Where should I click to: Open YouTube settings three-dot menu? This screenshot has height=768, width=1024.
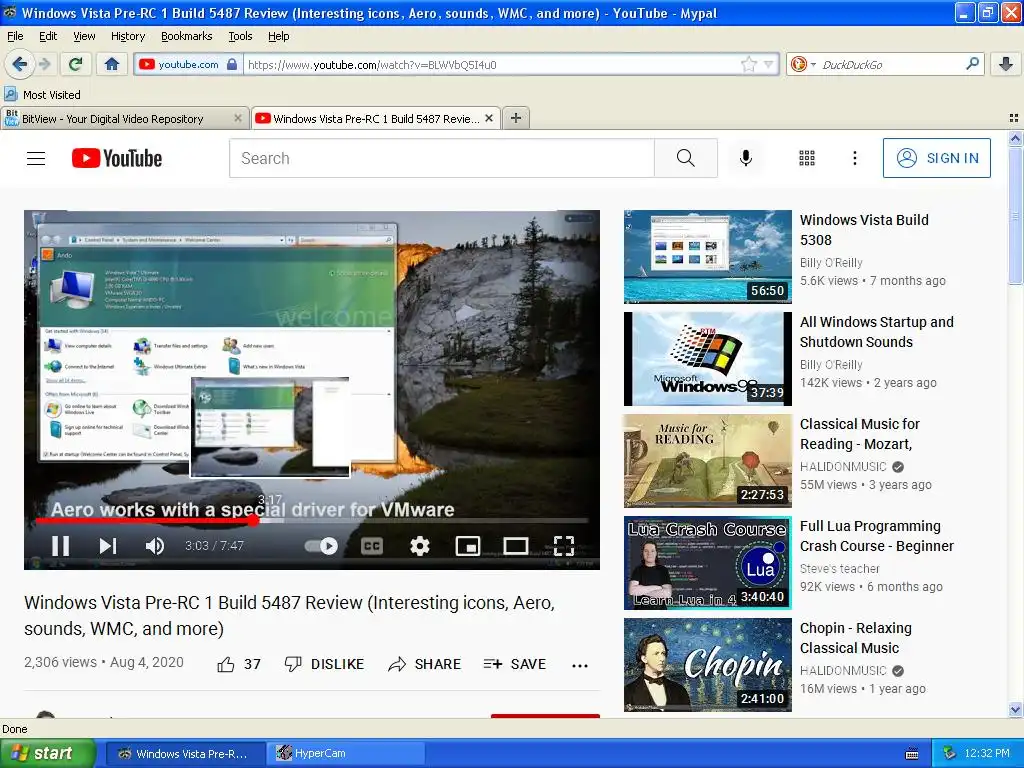point(854,158)
